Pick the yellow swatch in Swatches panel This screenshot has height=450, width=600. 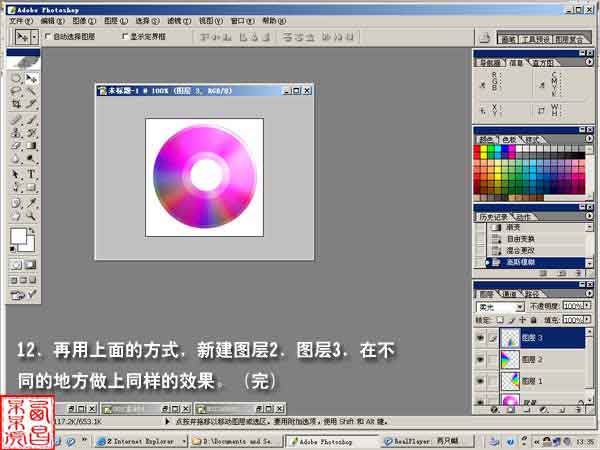pyautogui.click(x=484, y=149)
